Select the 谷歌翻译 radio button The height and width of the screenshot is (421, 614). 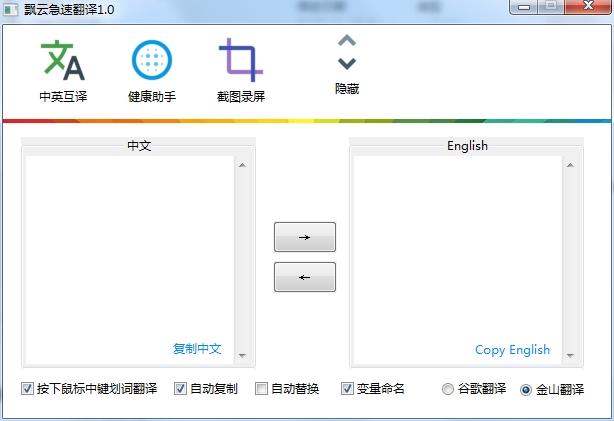point(448,389)
